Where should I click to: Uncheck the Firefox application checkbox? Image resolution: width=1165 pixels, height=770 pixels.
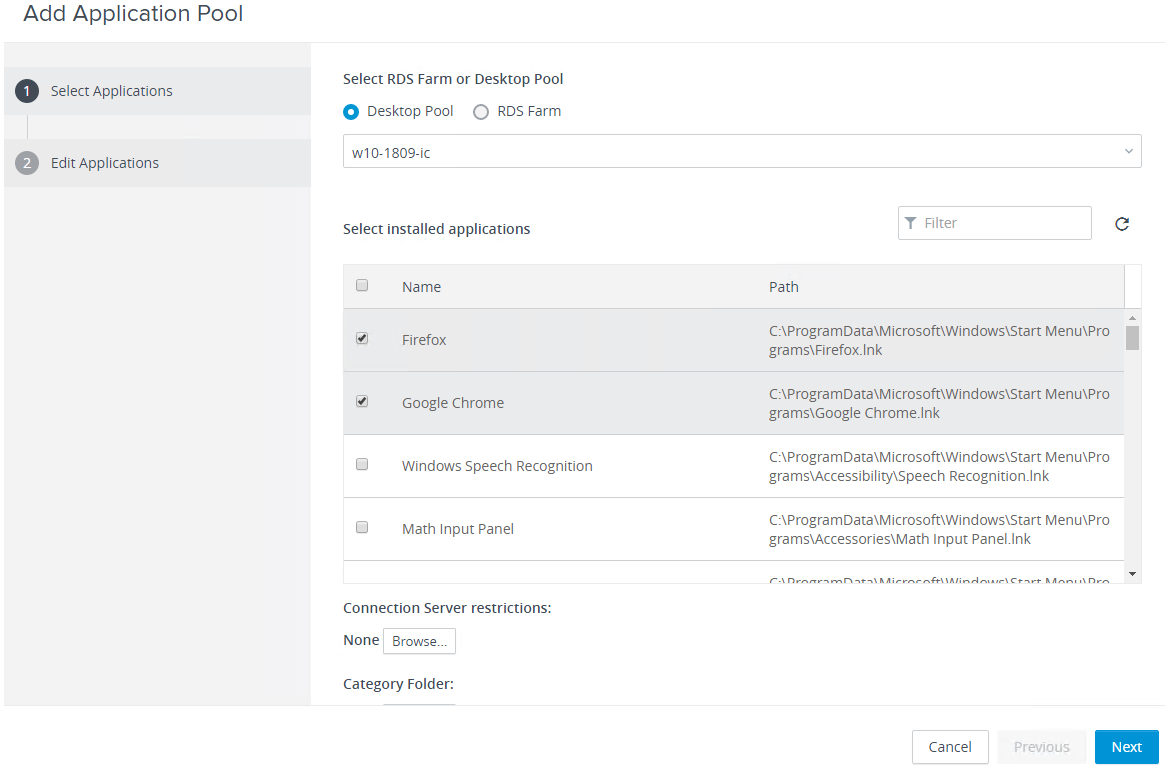[362, 339]
